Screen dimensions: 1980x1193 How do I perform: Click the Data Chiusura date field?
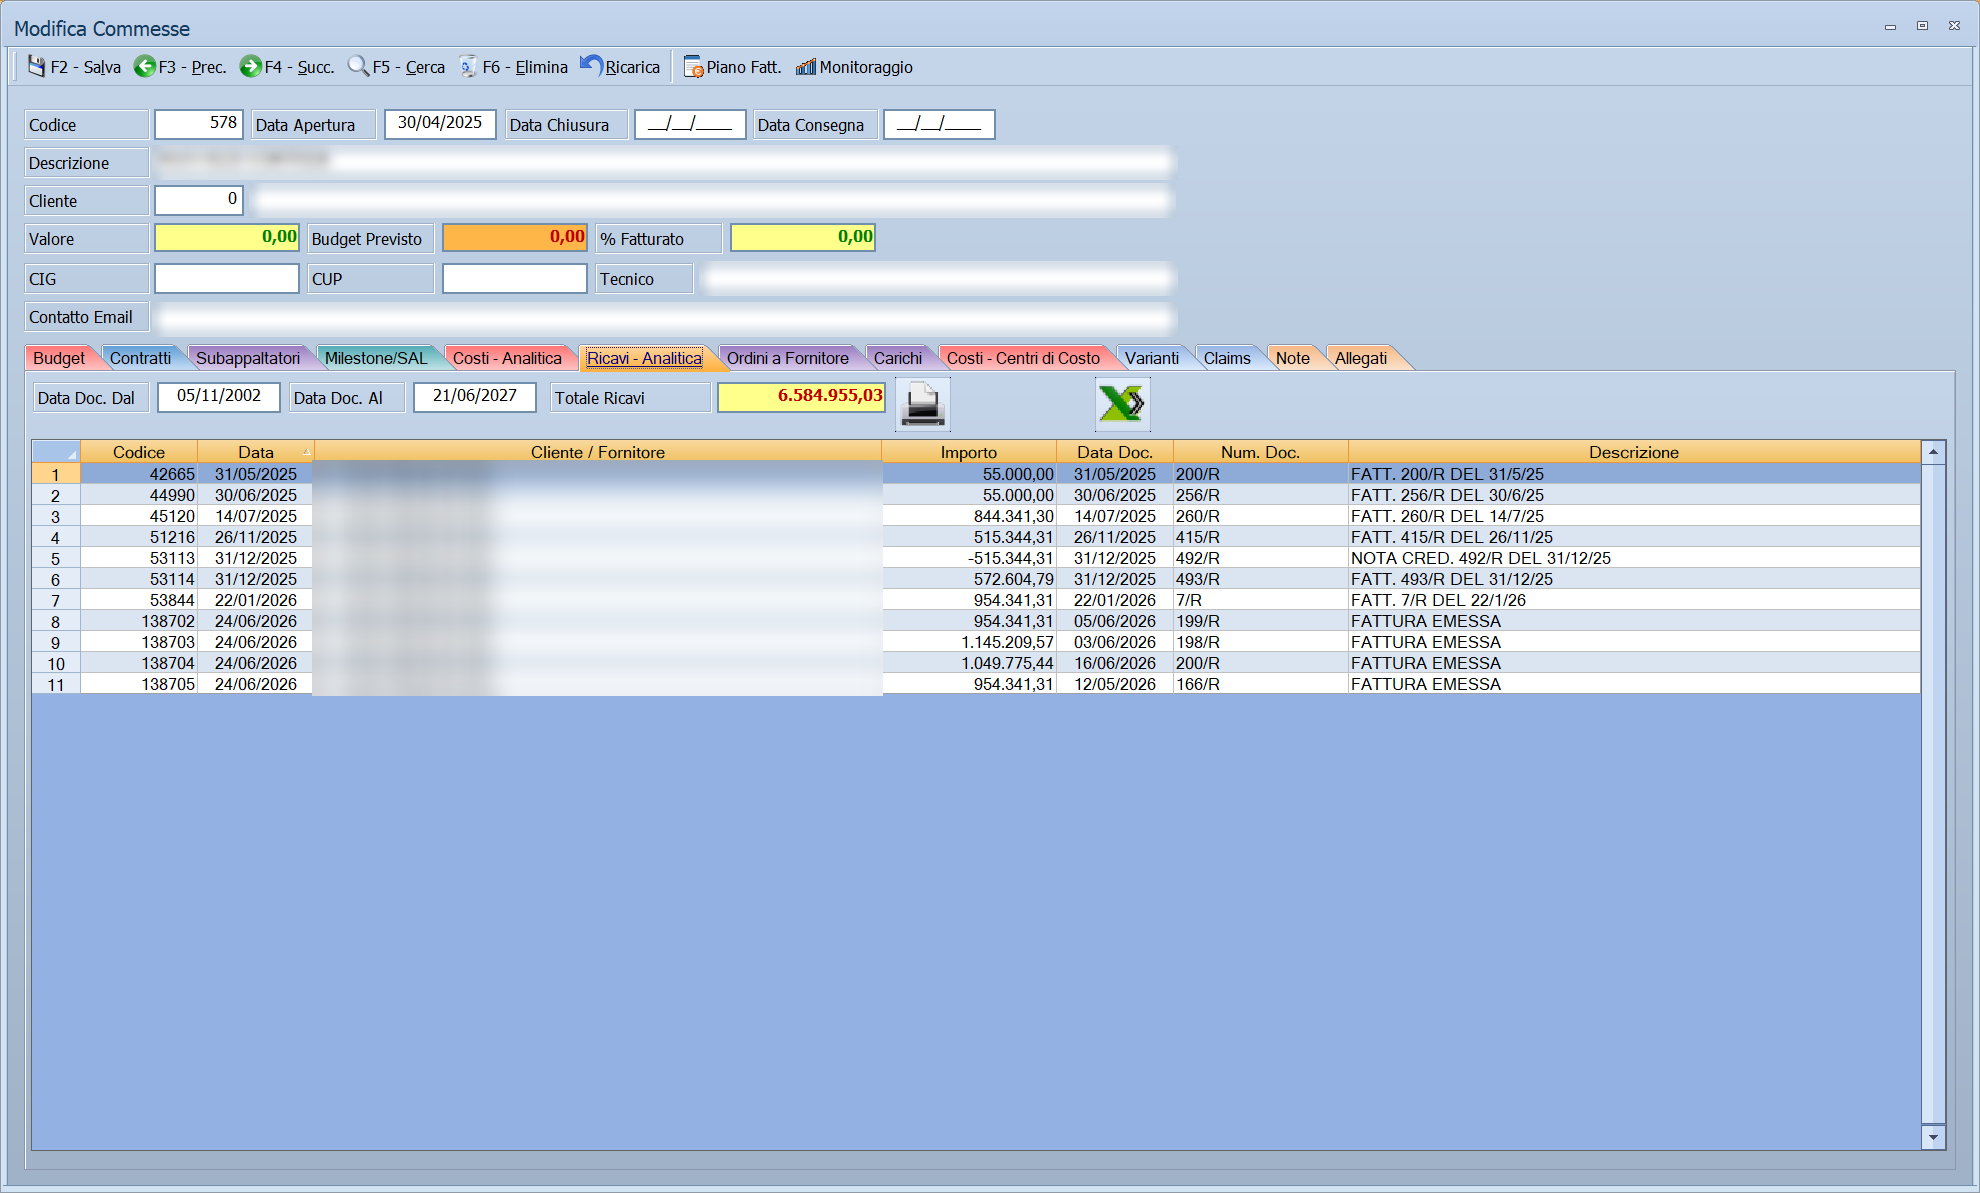(690, 124)
